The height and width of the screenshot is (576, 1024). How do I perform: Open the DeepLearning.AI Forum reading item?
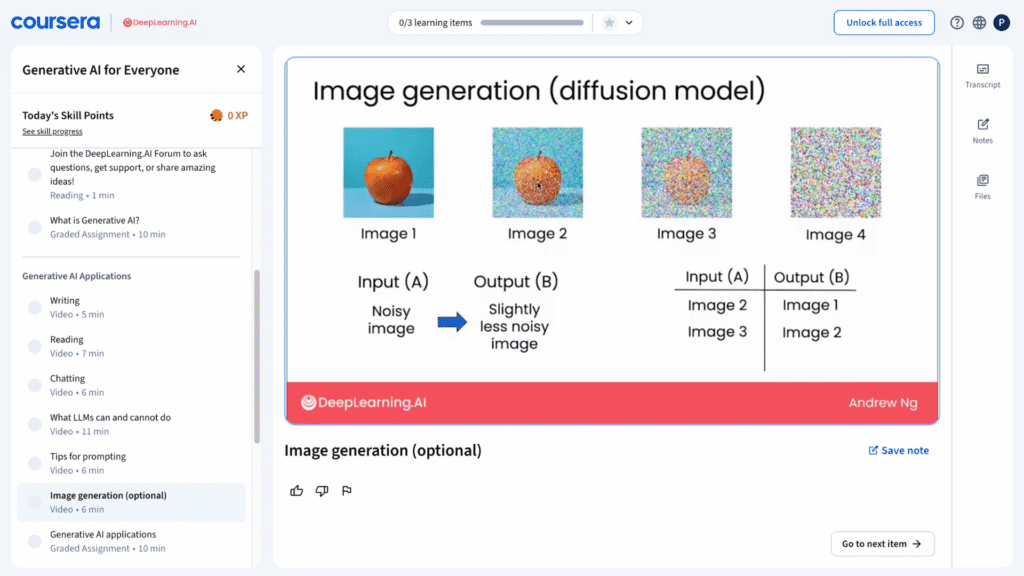click(x=133, y=174)
